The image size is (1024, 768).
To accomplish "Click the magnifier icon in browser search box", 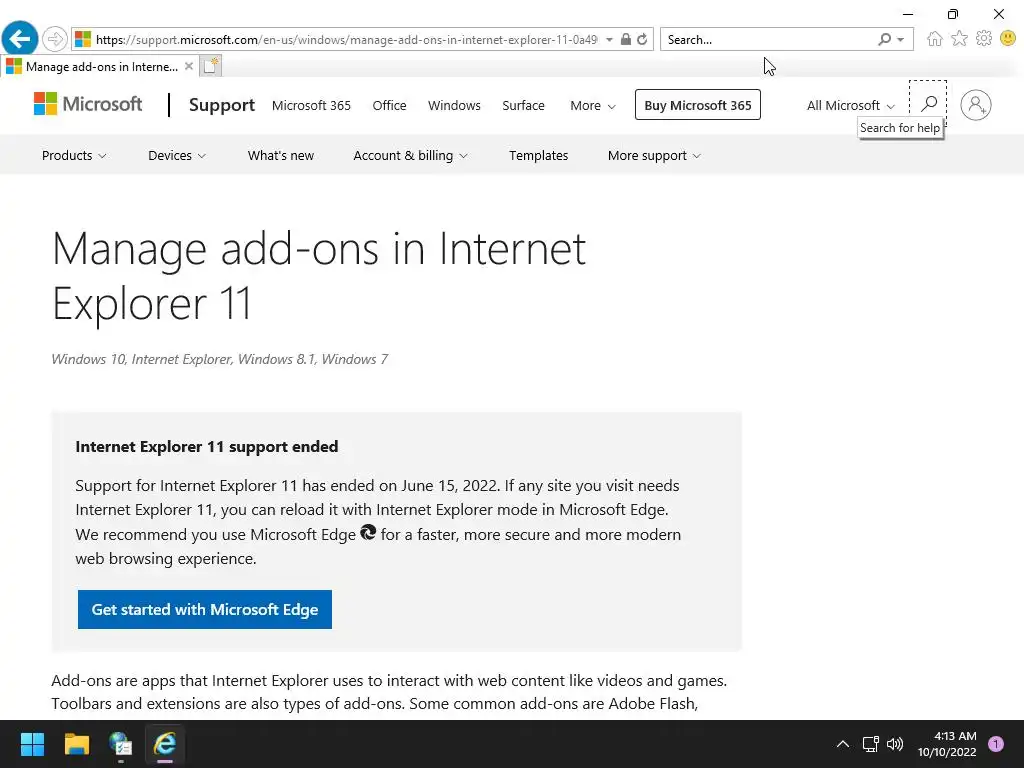I will (884, 39).
